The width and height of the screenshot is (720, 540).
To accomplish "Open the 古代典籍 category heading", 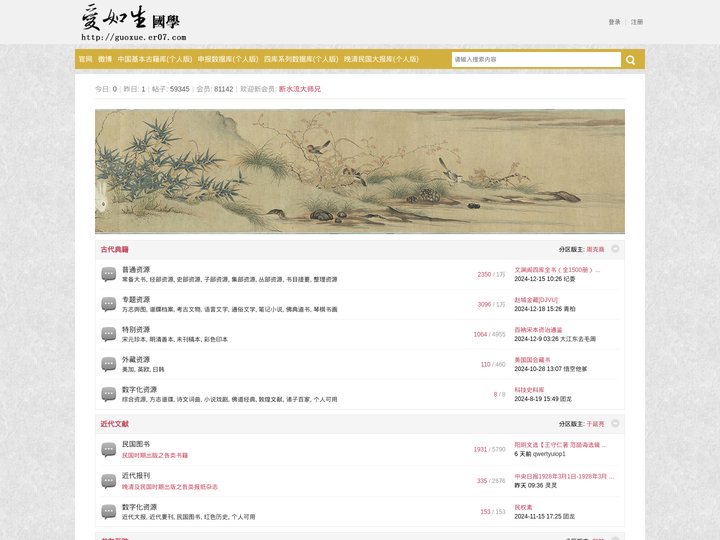I will coord(114,249).
